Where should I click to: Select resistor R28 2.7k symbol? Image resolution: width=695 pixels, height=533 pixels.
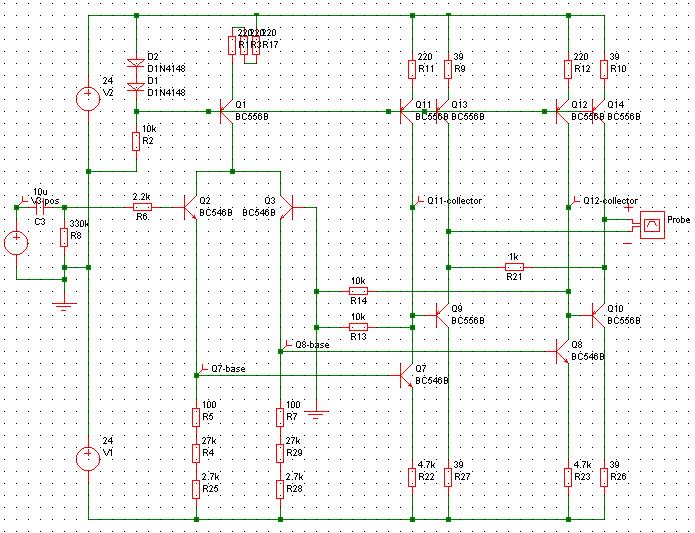(x=280, y=489)
